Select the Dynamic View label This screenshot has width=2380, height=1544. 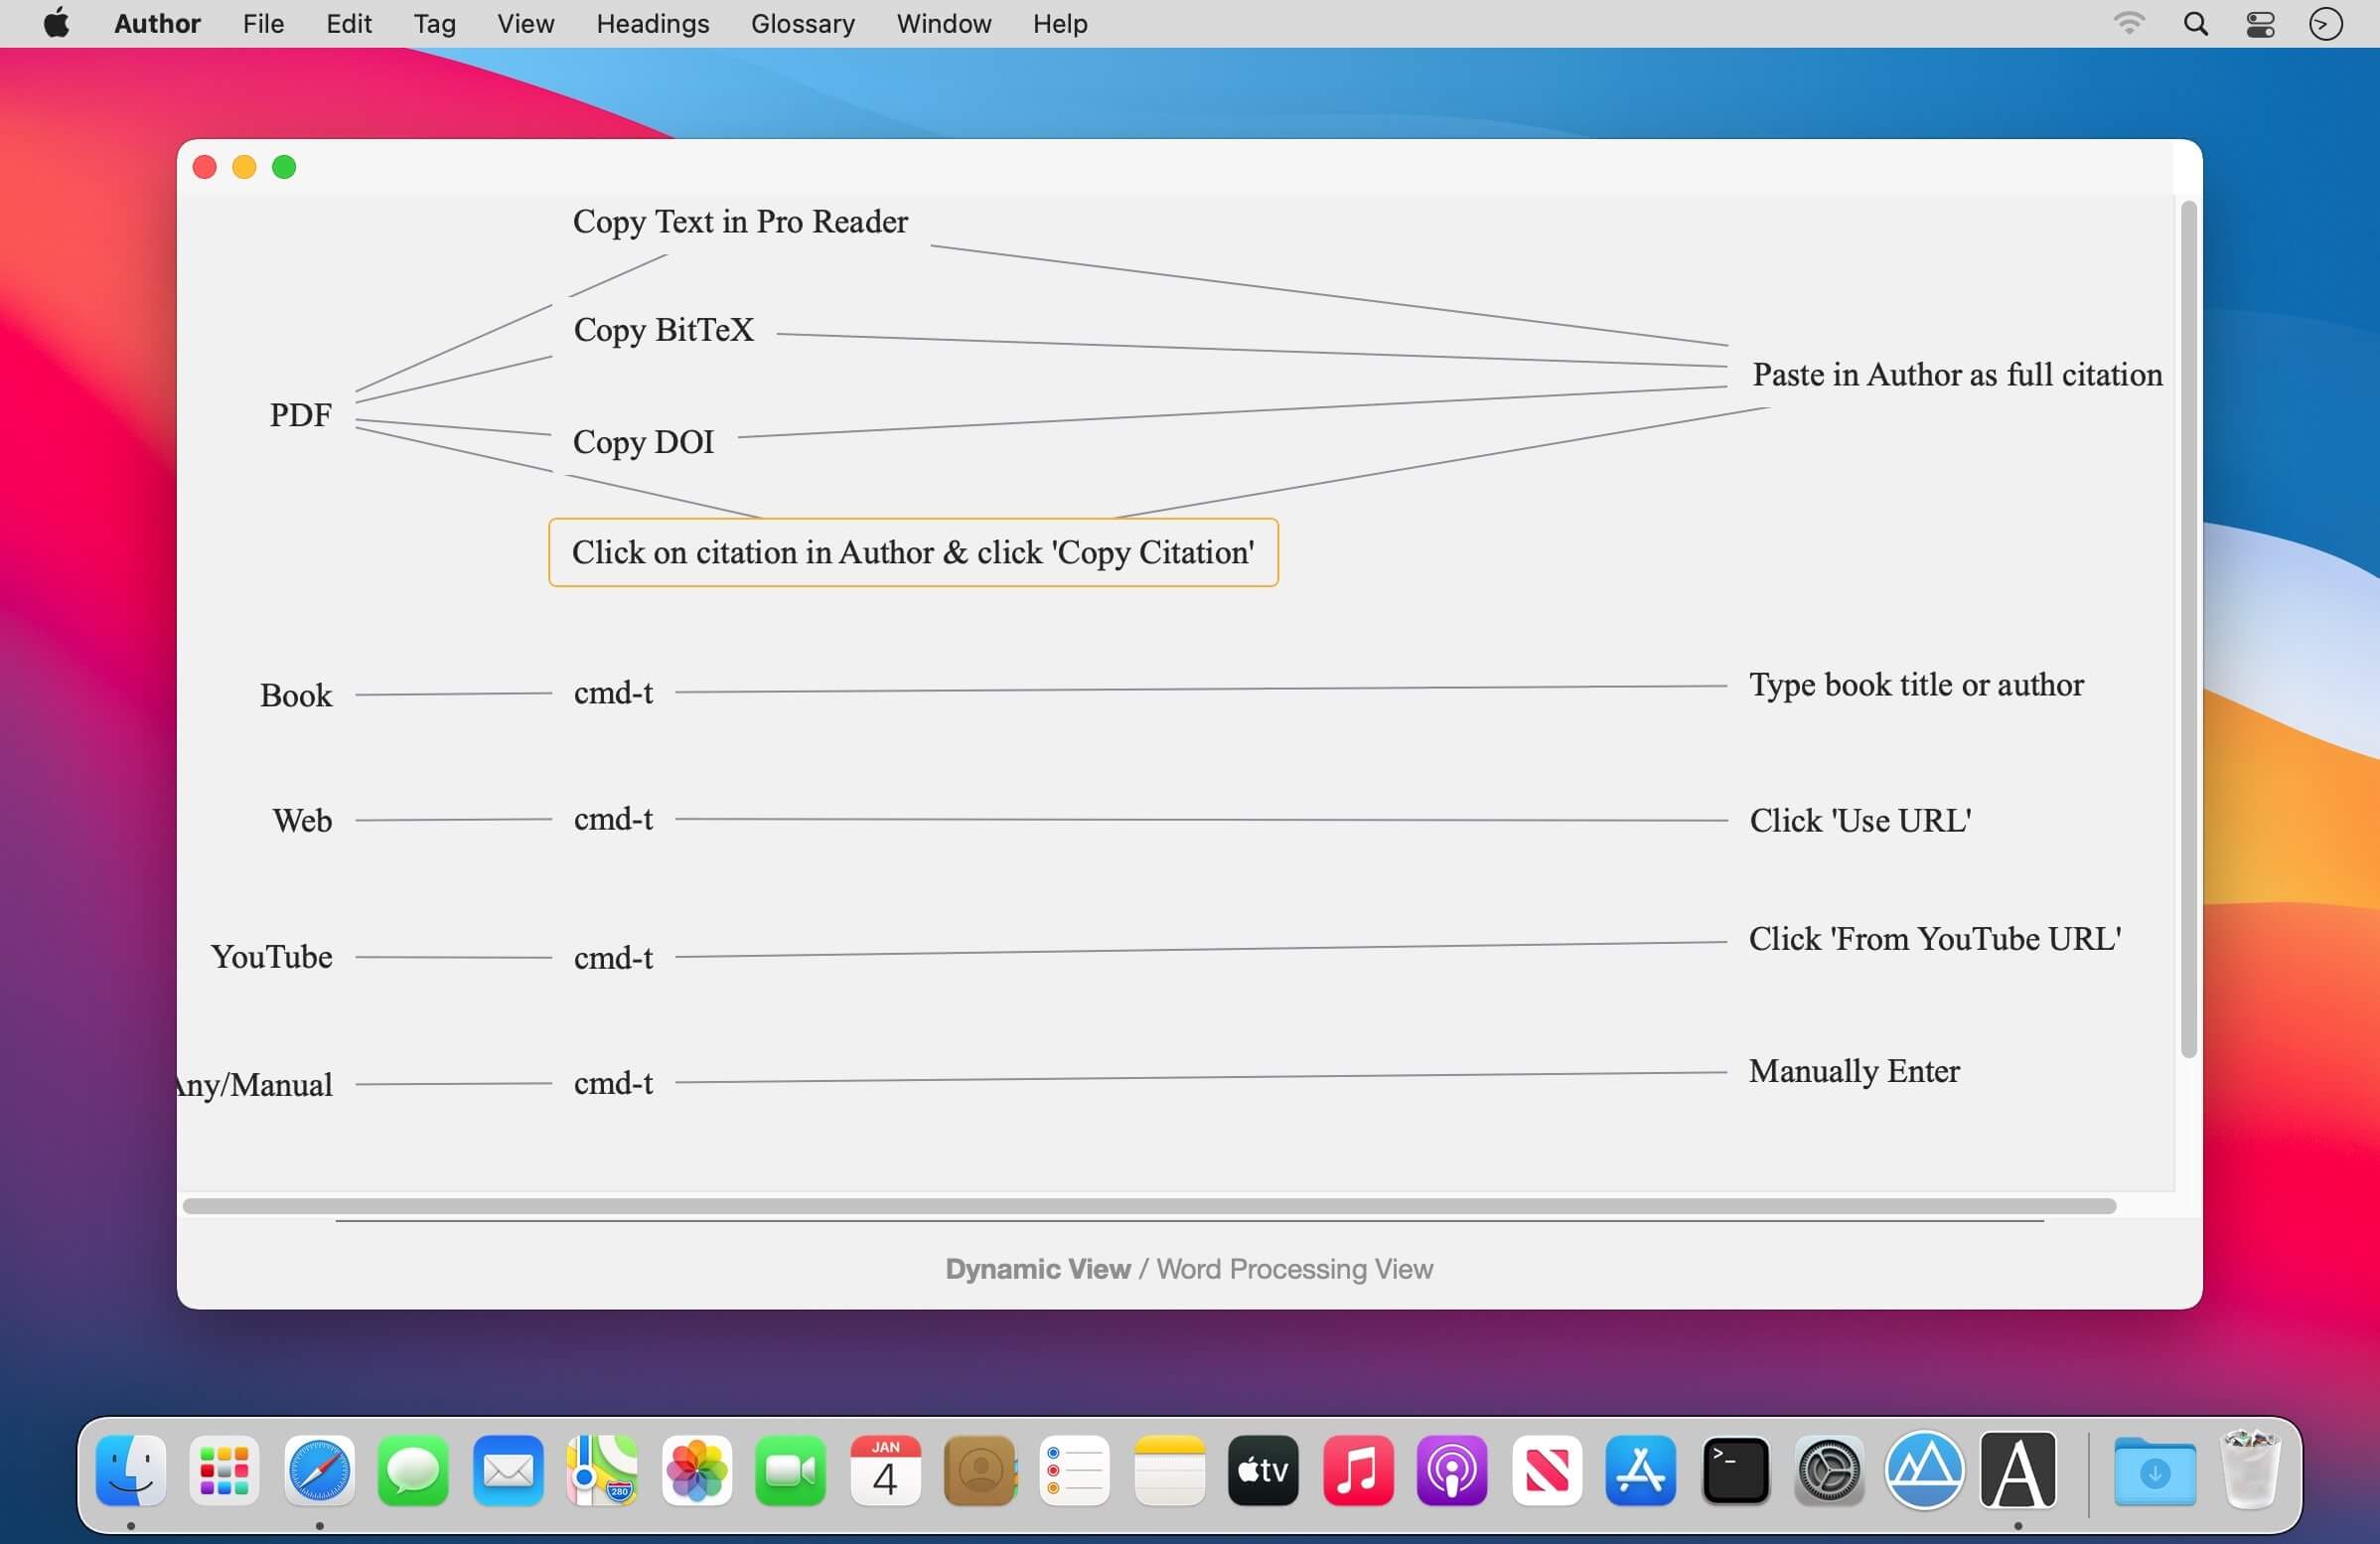coord(1037,1268)
